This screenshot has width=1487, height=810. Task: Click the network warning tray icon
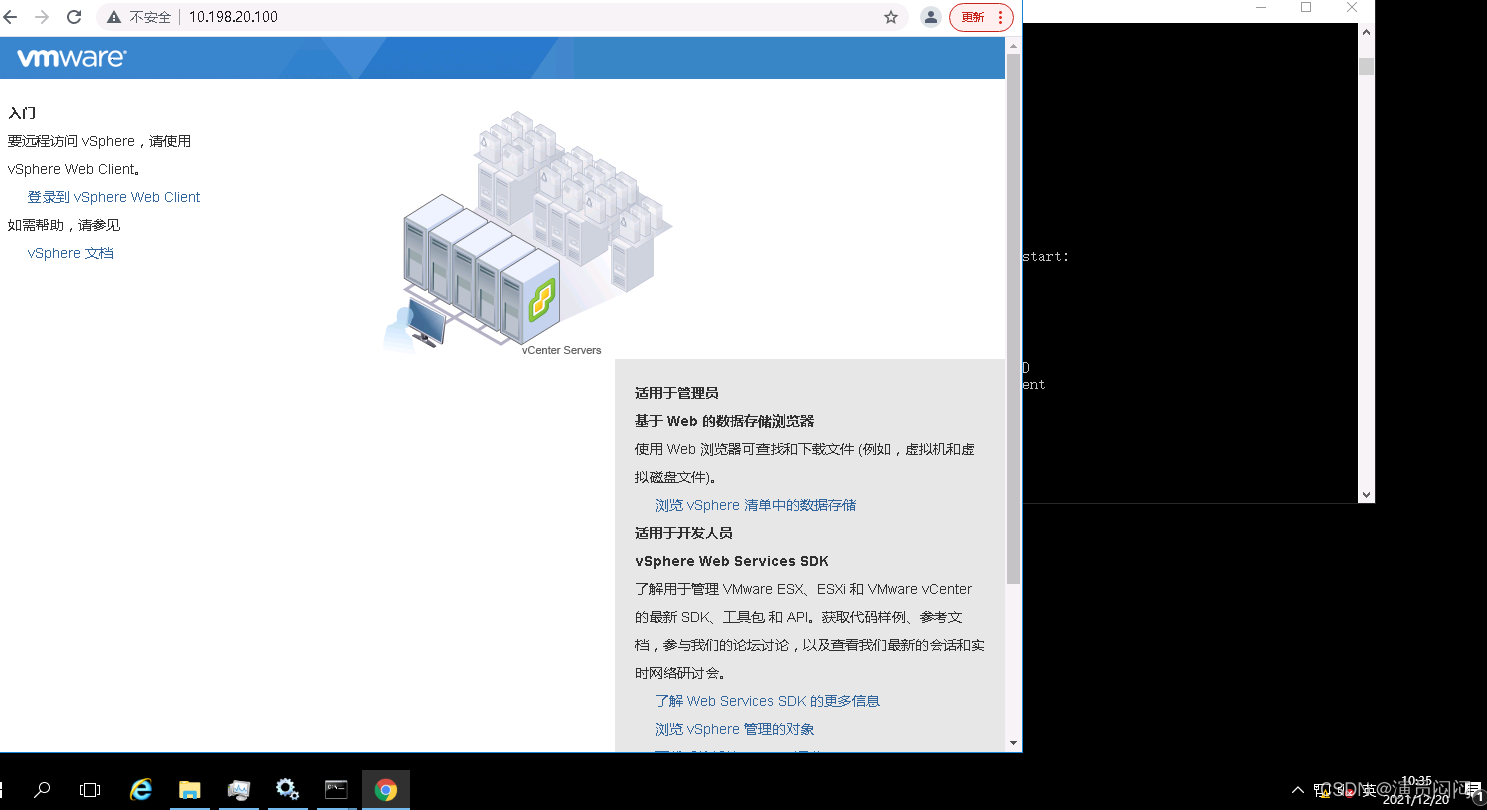(1321, 790)
